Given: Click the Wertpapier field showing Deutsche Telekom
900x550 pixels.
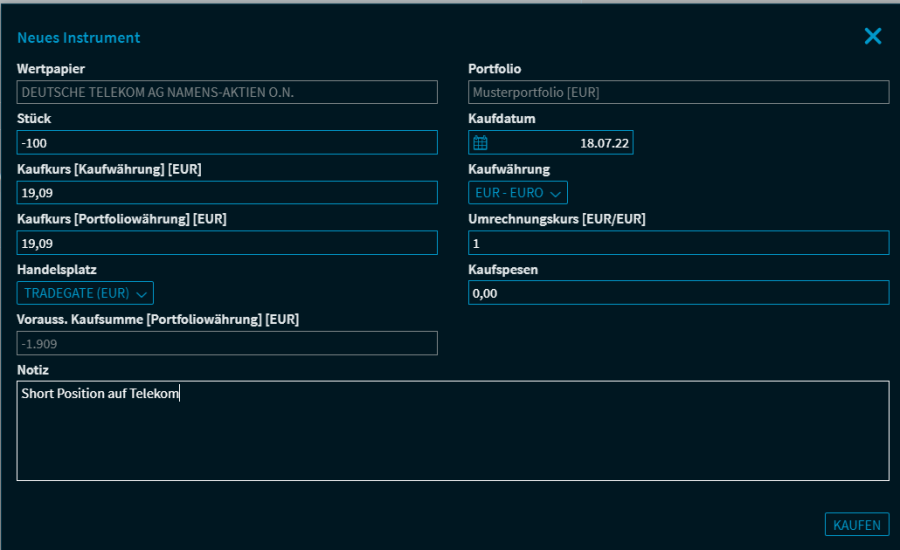Looking at the screenshot, I should [227, 92].
